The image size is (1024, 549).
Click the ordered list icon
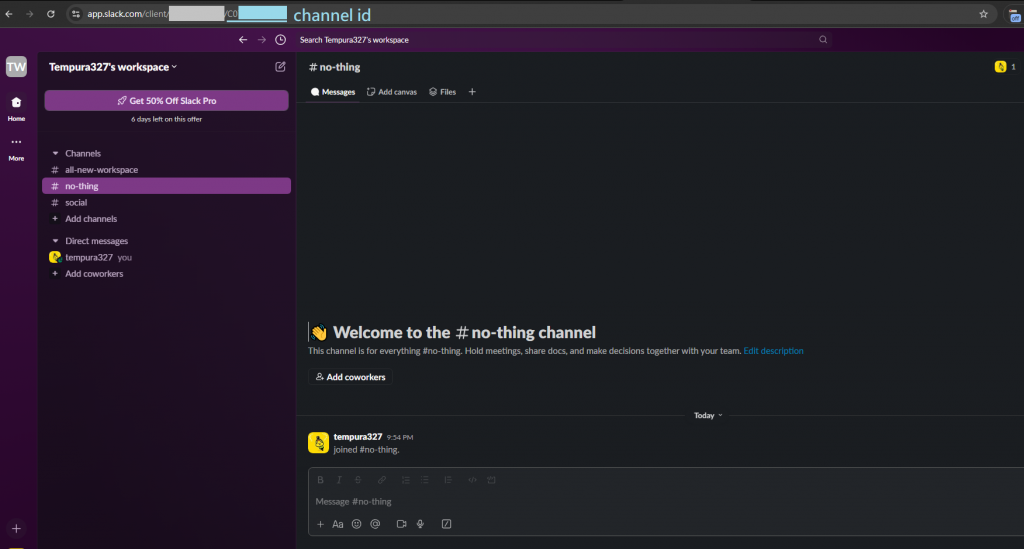click(x=406, y=480)
